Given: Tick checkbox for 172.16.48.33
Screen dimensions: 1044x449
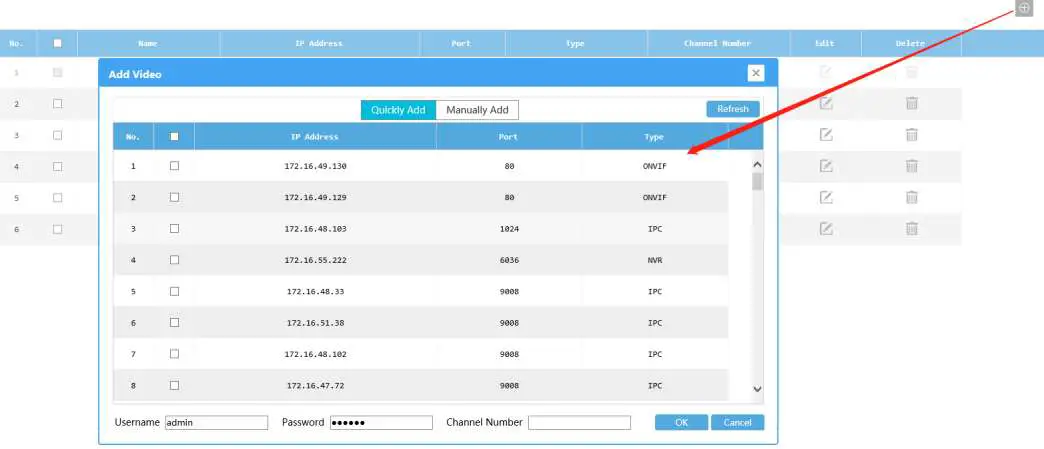Looking at the screenshot, I should point(174,291).
